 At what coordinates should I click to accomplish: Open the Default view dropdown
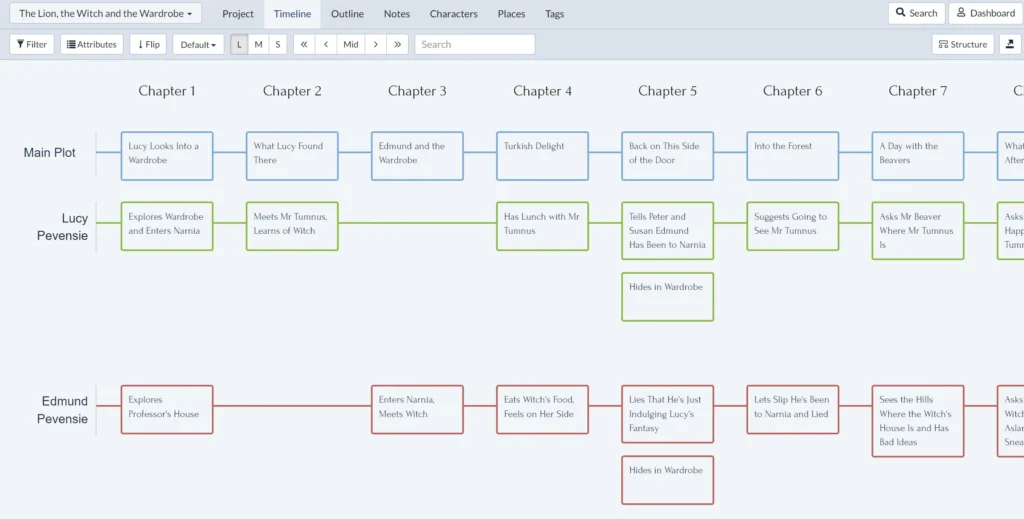tap(199, 44)
